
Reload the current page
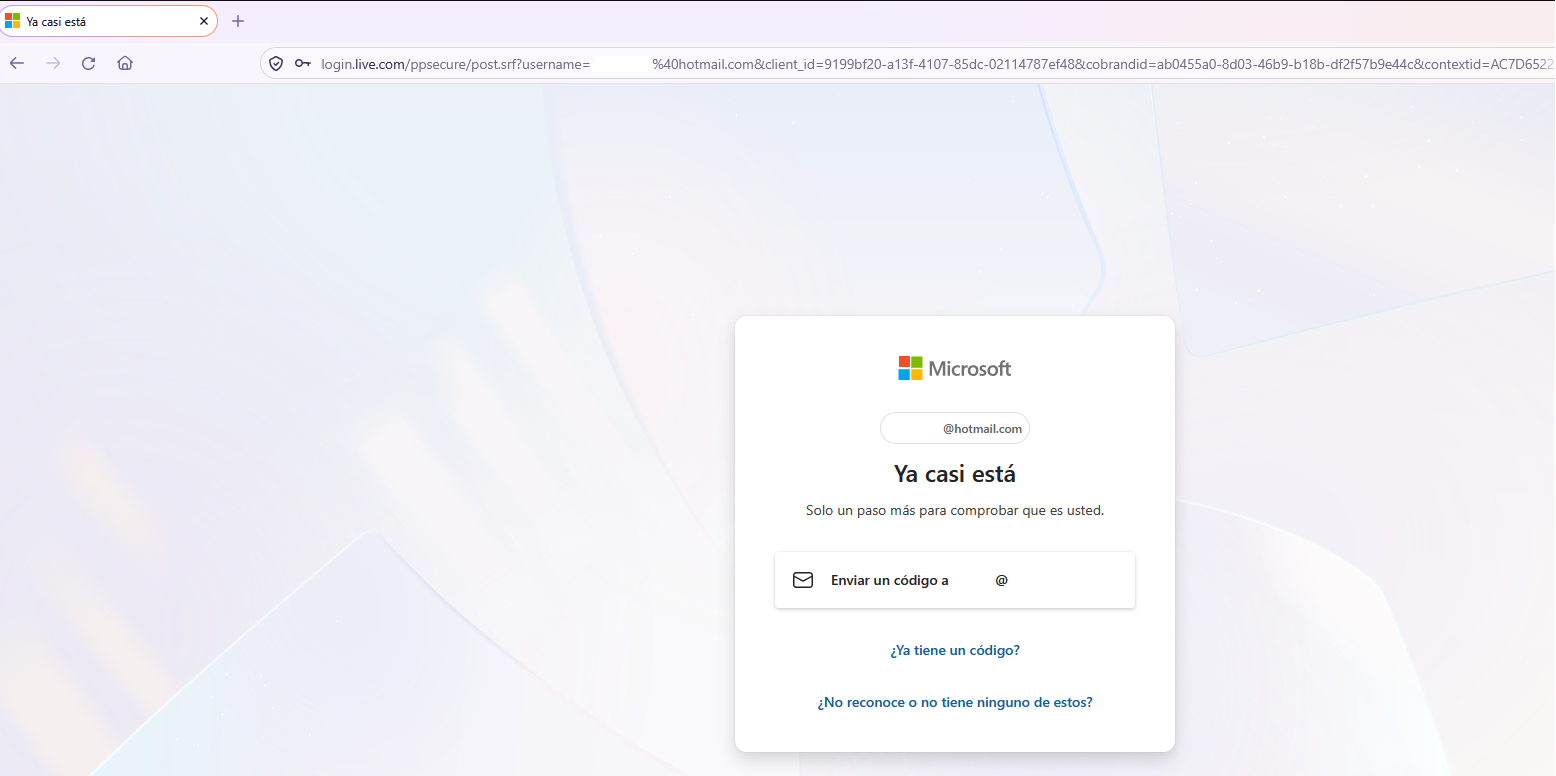pos(89,63)
